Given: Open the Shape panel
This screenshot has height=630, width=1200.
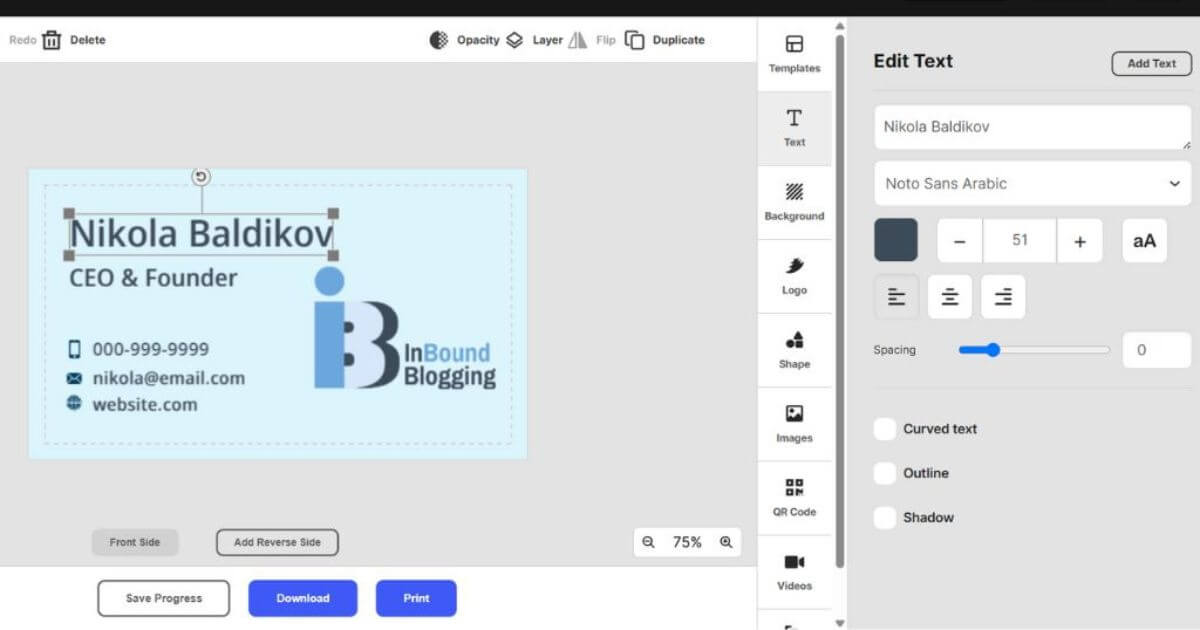Looking at the screenshot, I should (794, 350).
